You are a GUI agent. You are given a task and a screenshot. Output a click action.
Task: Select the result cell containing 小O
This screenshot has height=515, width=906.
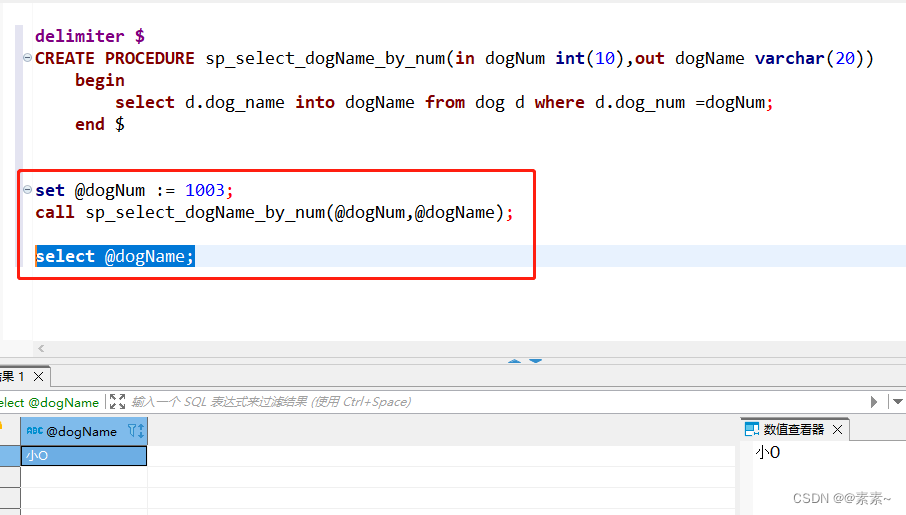coord(84,455)
